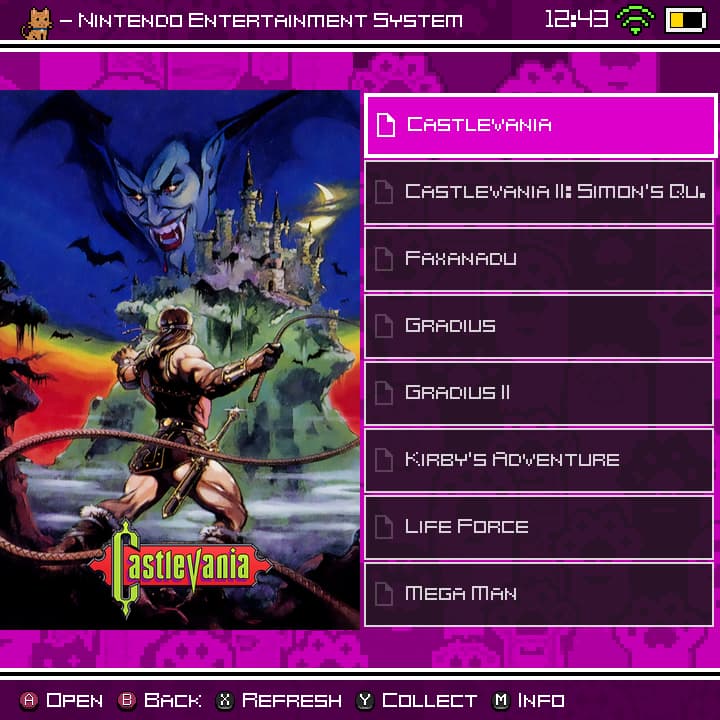720x720 pixels.
Task: Pick Mega Man from the game list
Action: coord(540,594)
